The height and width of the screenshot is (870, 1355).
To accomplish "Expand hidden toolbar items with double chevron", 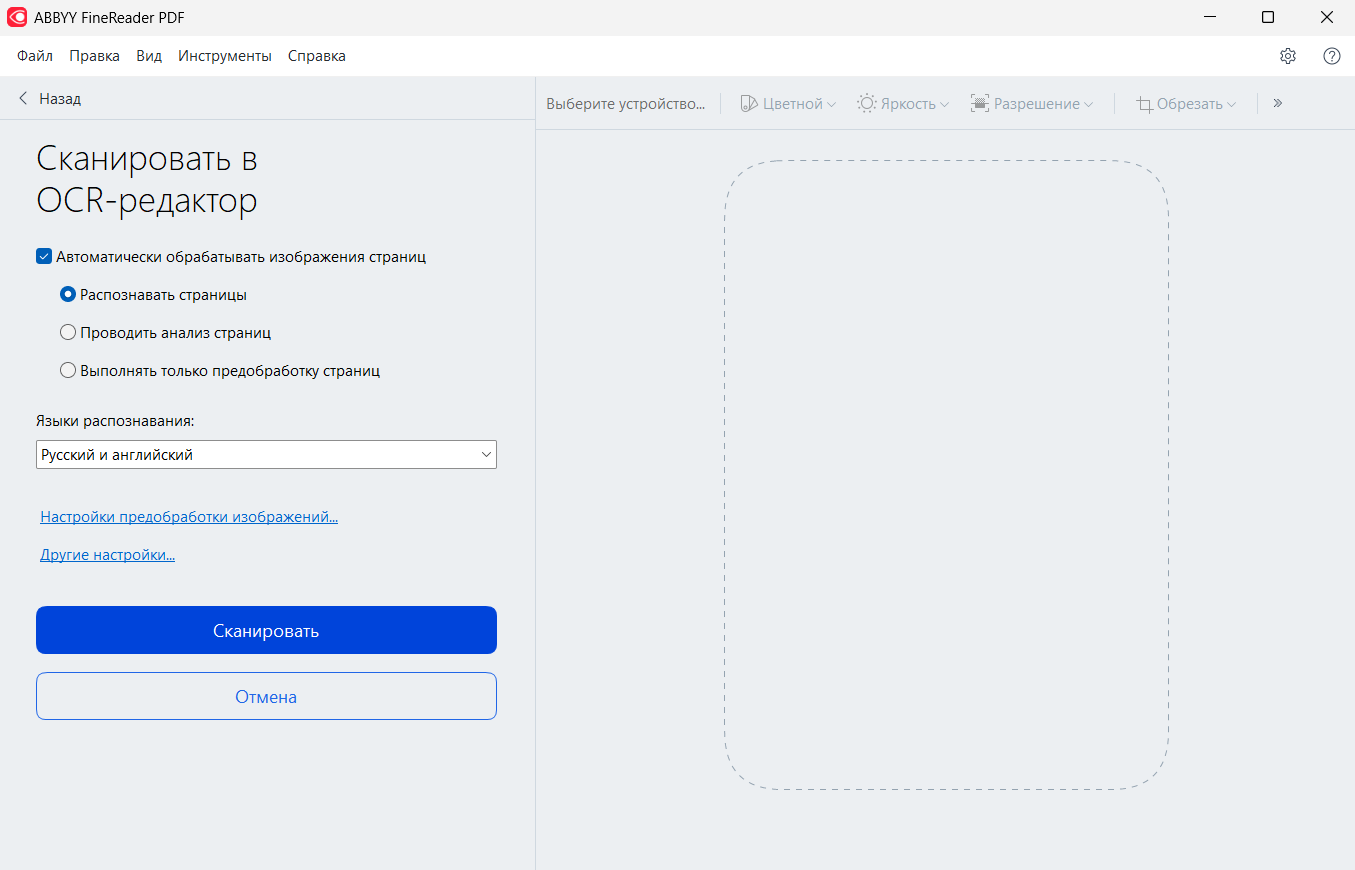I will [1277, 103].
